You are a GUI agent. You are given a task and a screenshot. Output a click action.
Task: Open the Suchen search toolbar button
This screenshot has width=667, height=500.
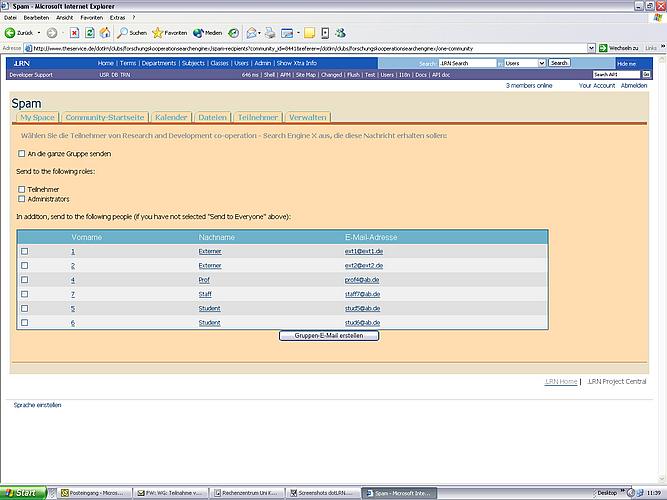tap(130, 33)
